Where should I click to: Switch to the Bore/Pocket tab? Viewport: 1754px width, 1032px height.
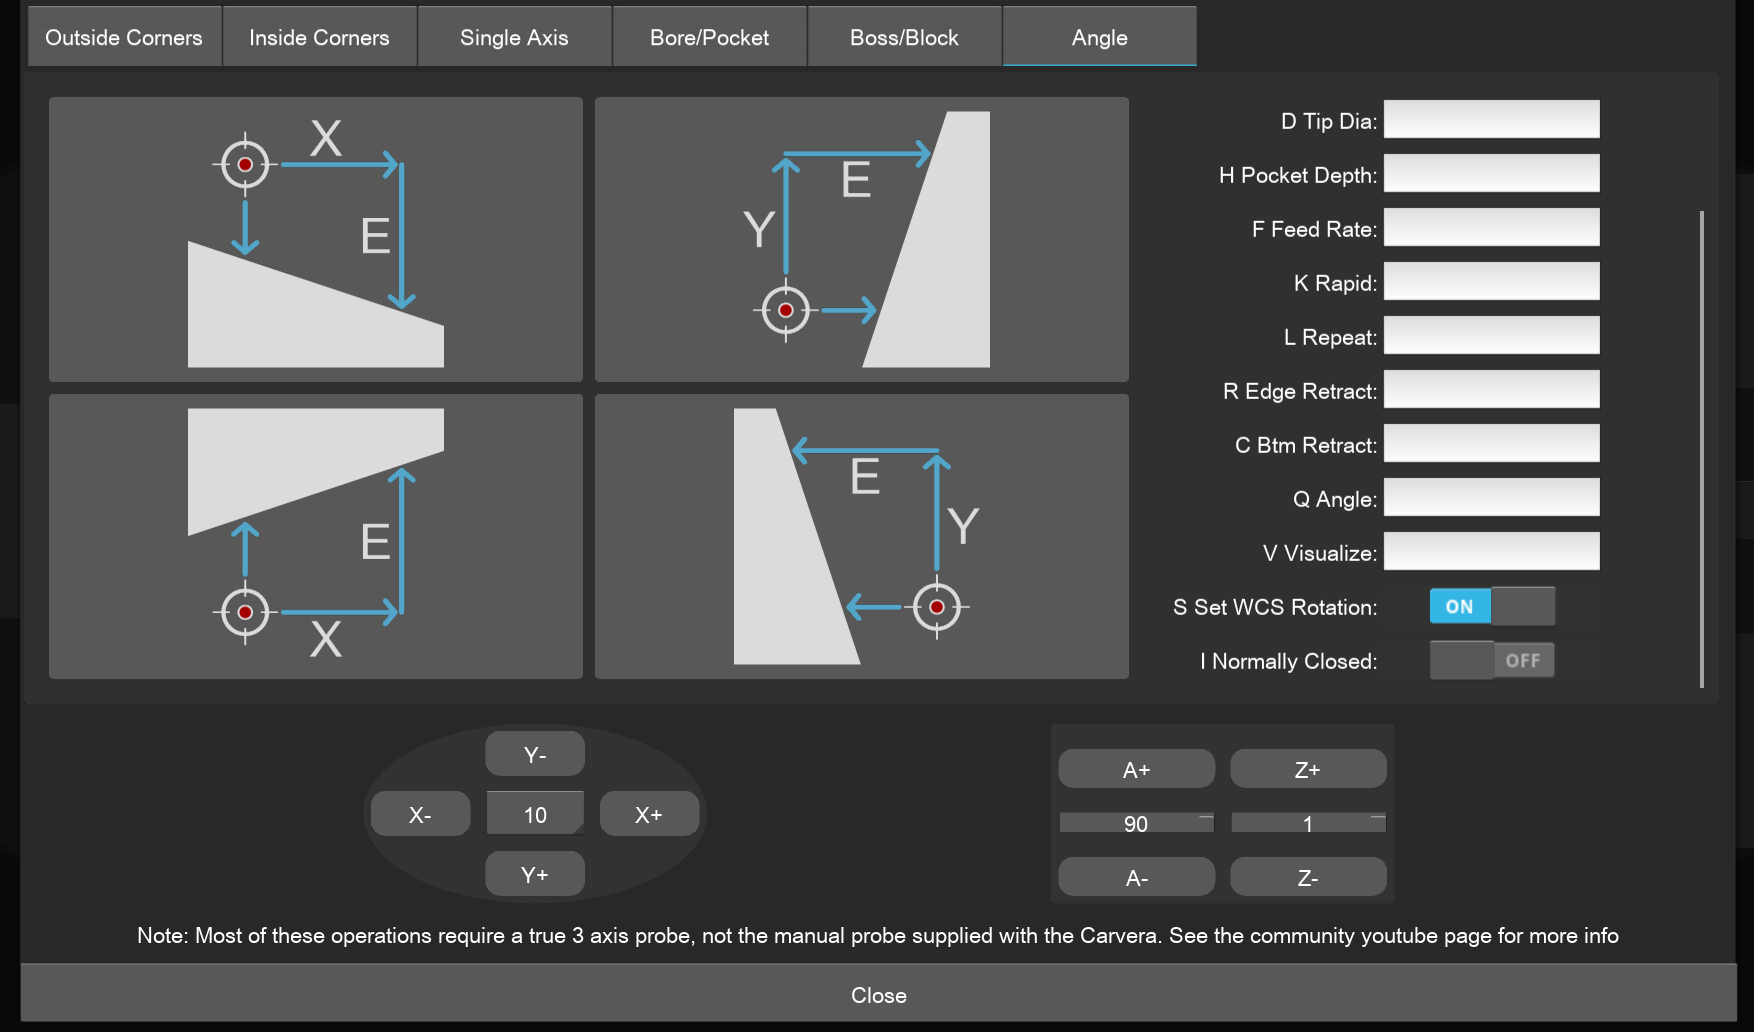709,37
